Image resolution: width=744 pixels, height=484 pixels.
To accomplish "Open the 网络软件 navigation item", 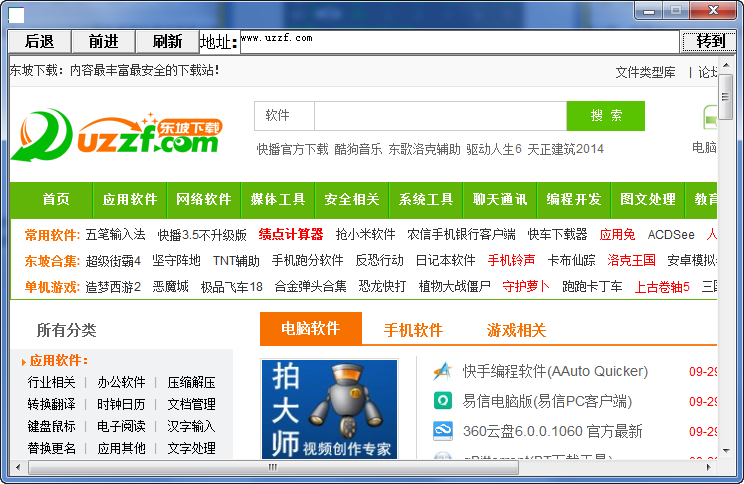I will [204, 199].
